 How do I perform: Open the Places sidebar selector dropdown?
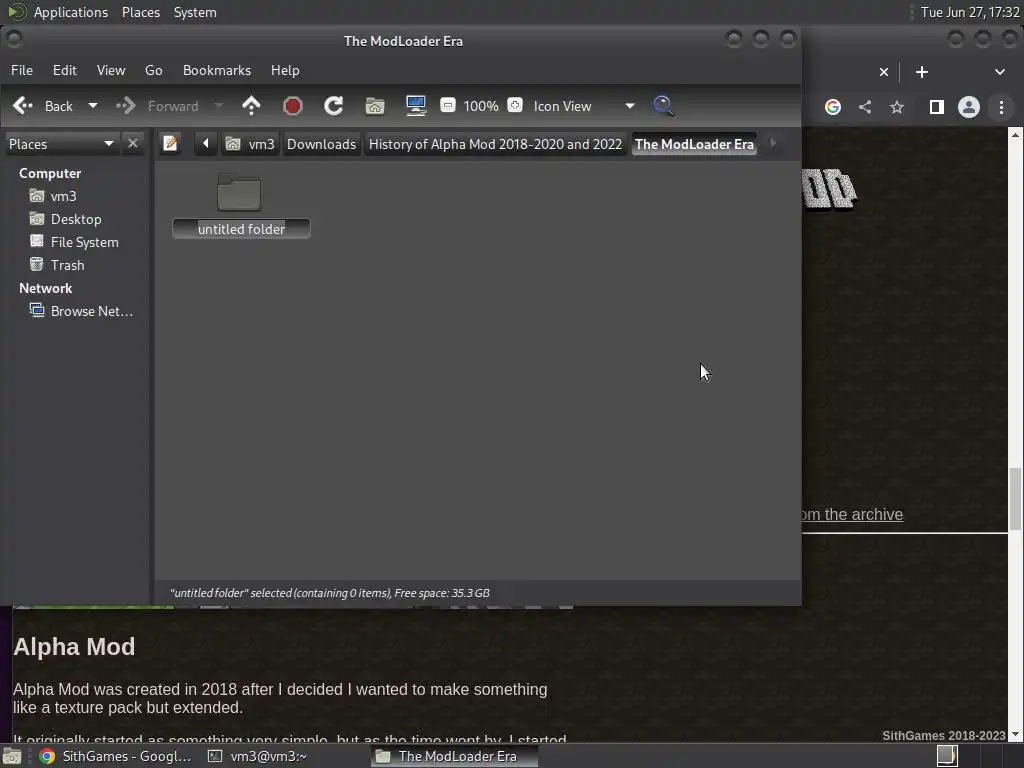pos(61,144)
